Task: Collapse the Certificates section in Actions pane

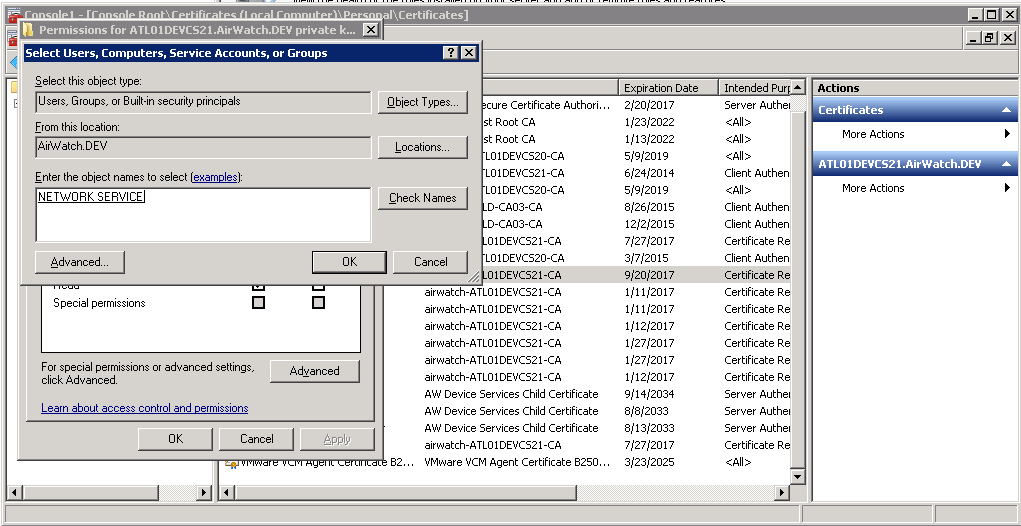Action: tap(1006, 110)
